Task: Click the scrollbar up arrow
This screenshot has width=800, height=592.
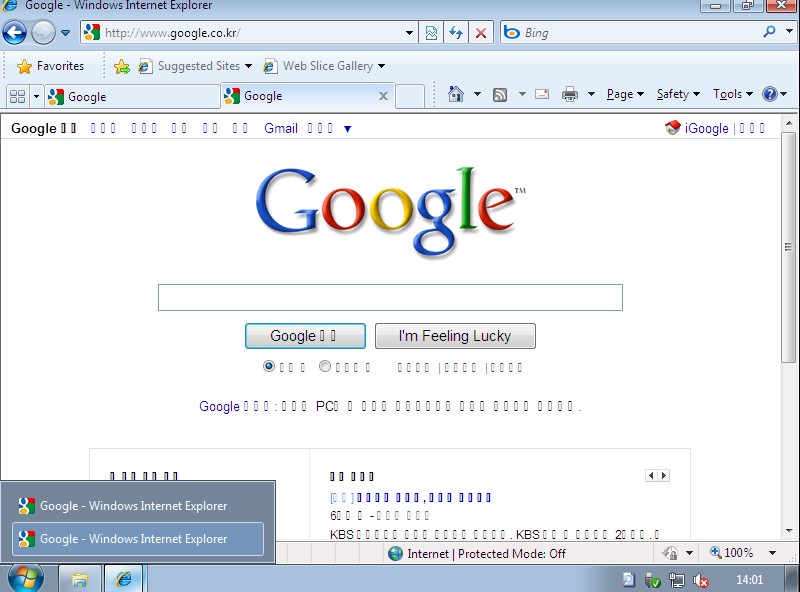Action: (x=789, y=123)
